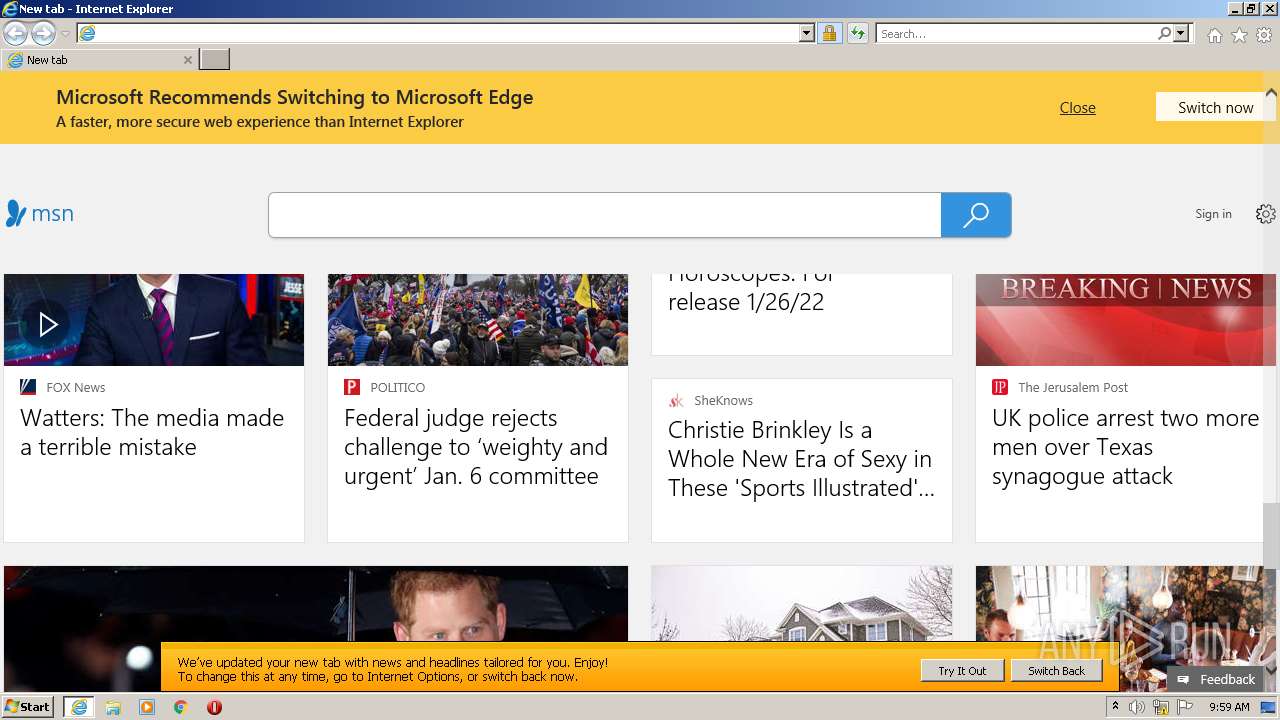Go back with the browser Back arrow
The image size is (1280, 720).
pos(15,34)
